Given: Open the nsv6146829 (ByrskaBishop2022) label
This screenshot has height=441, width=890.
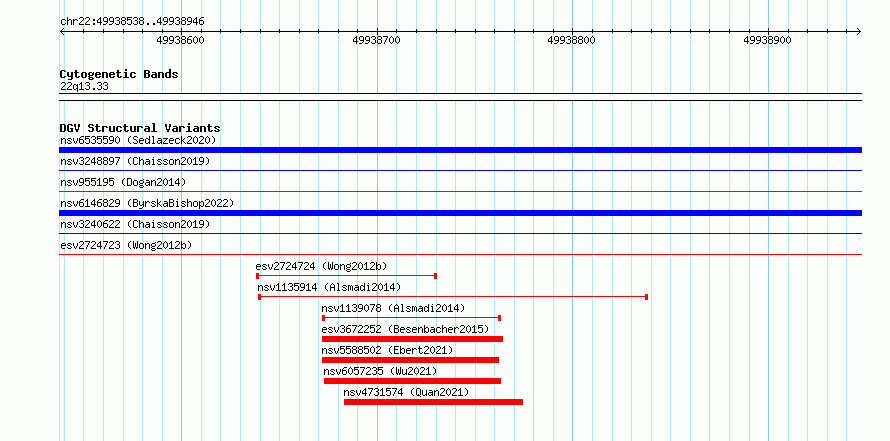Looking at the screenshot, I should click(x=147, y=203).
